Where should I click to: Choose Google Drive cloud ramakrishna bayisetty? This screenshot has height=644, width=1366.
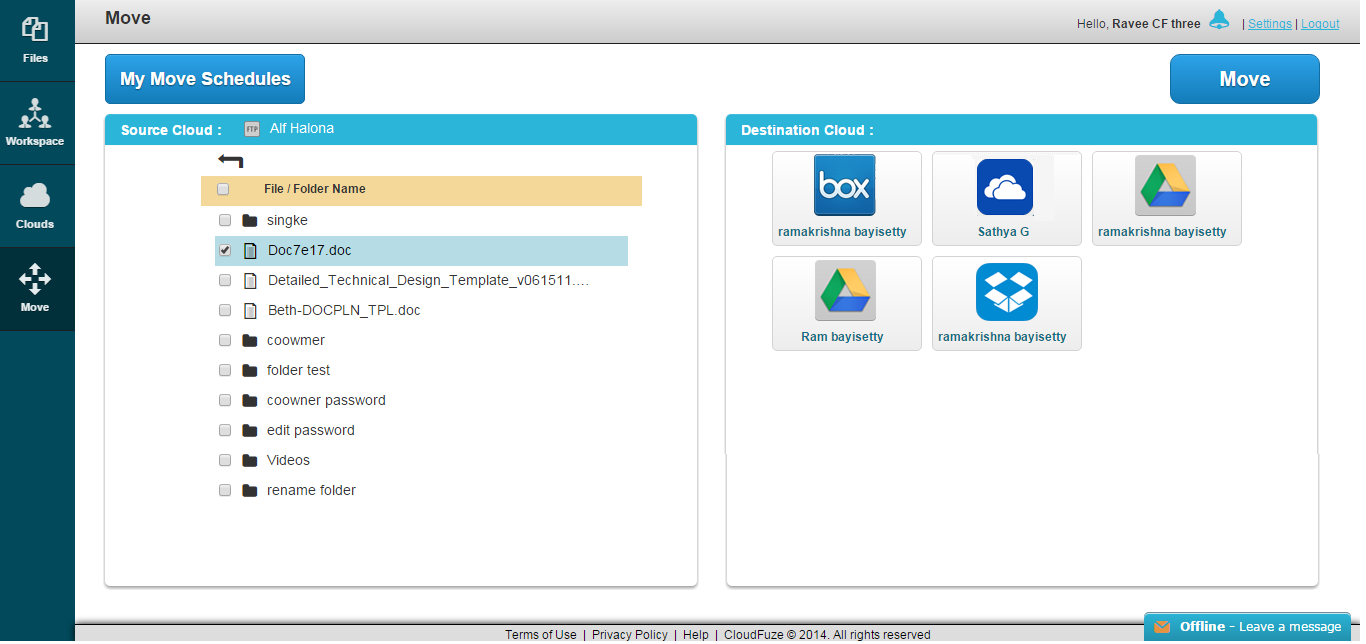coord(1166,198)
